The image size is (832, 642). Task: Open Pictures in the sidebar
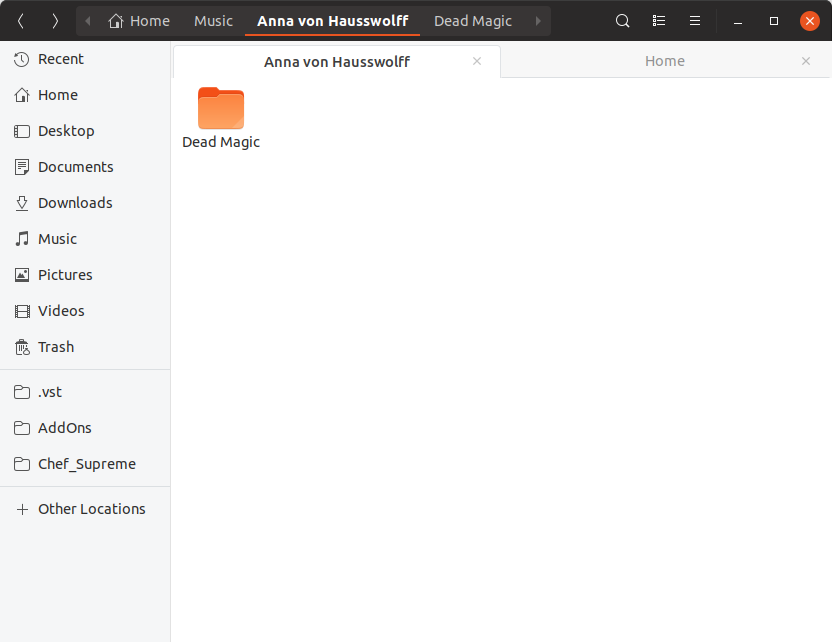click(85, 275)
